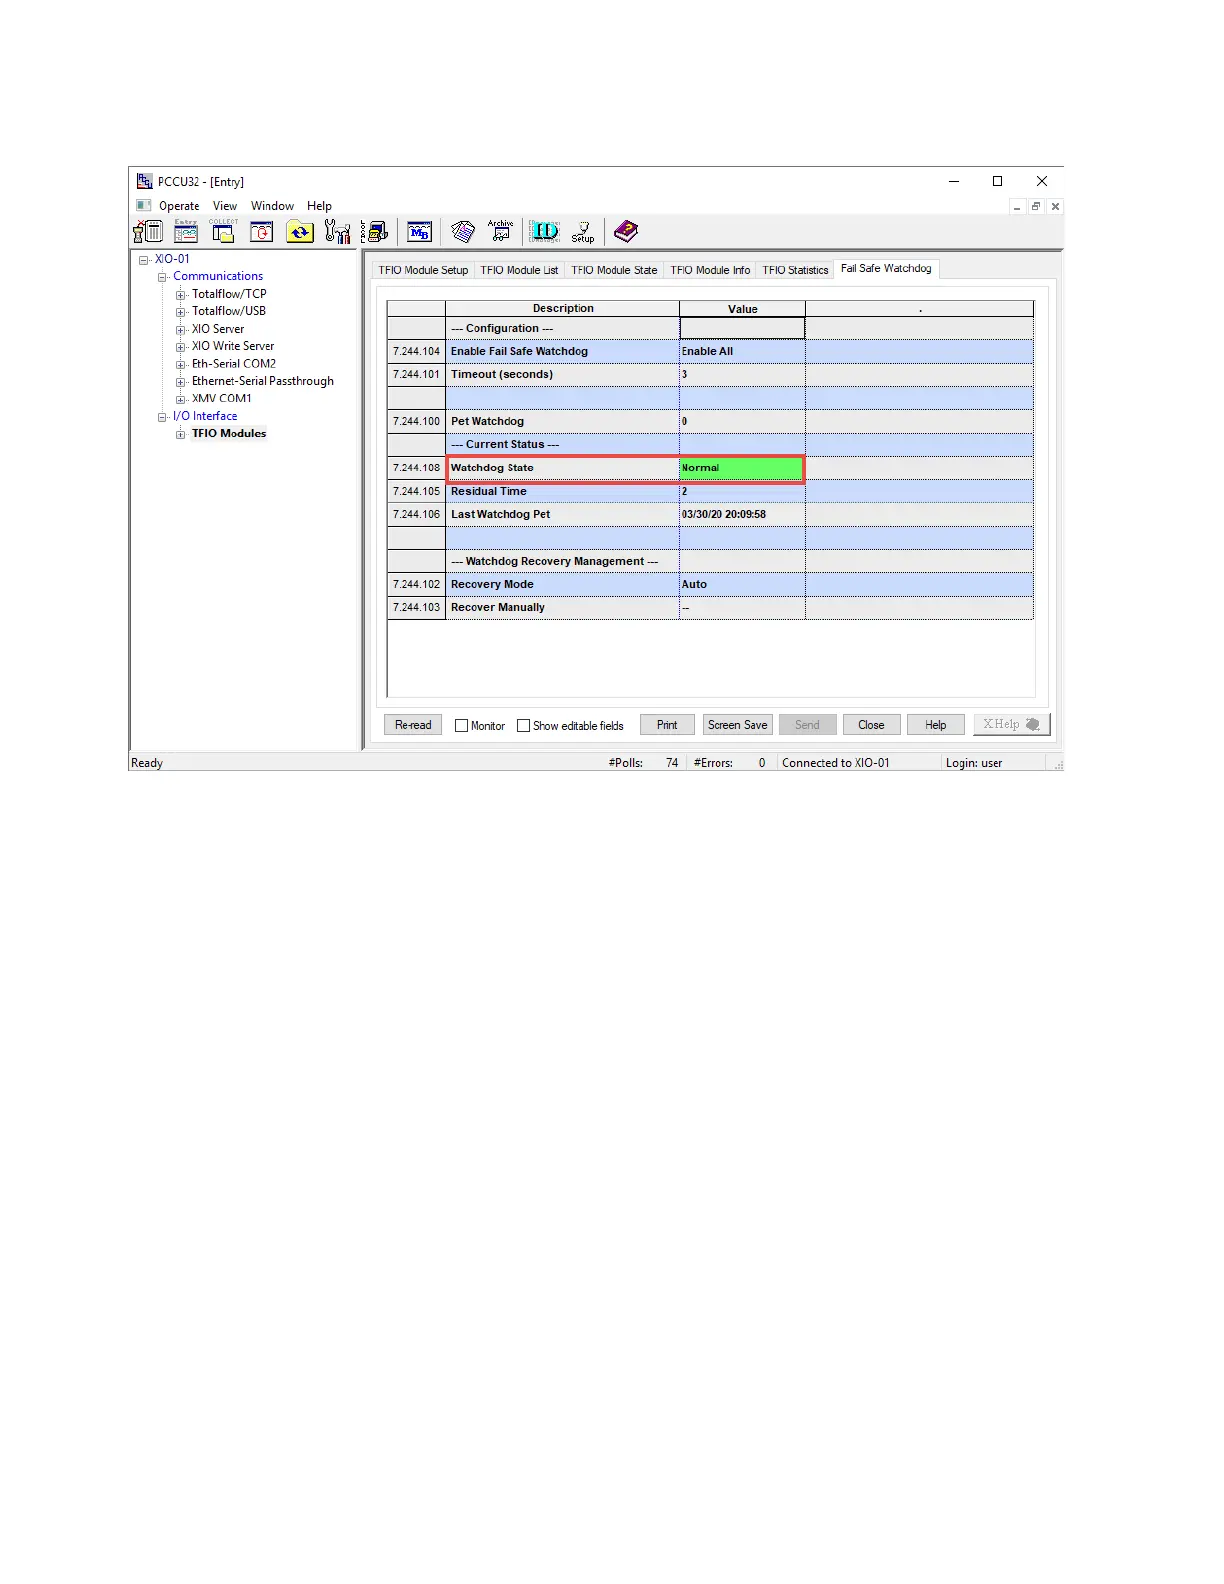Select the Fail Safe Watchdog tab
The height and width of the screenshot is (1584, 1224).
886,268
